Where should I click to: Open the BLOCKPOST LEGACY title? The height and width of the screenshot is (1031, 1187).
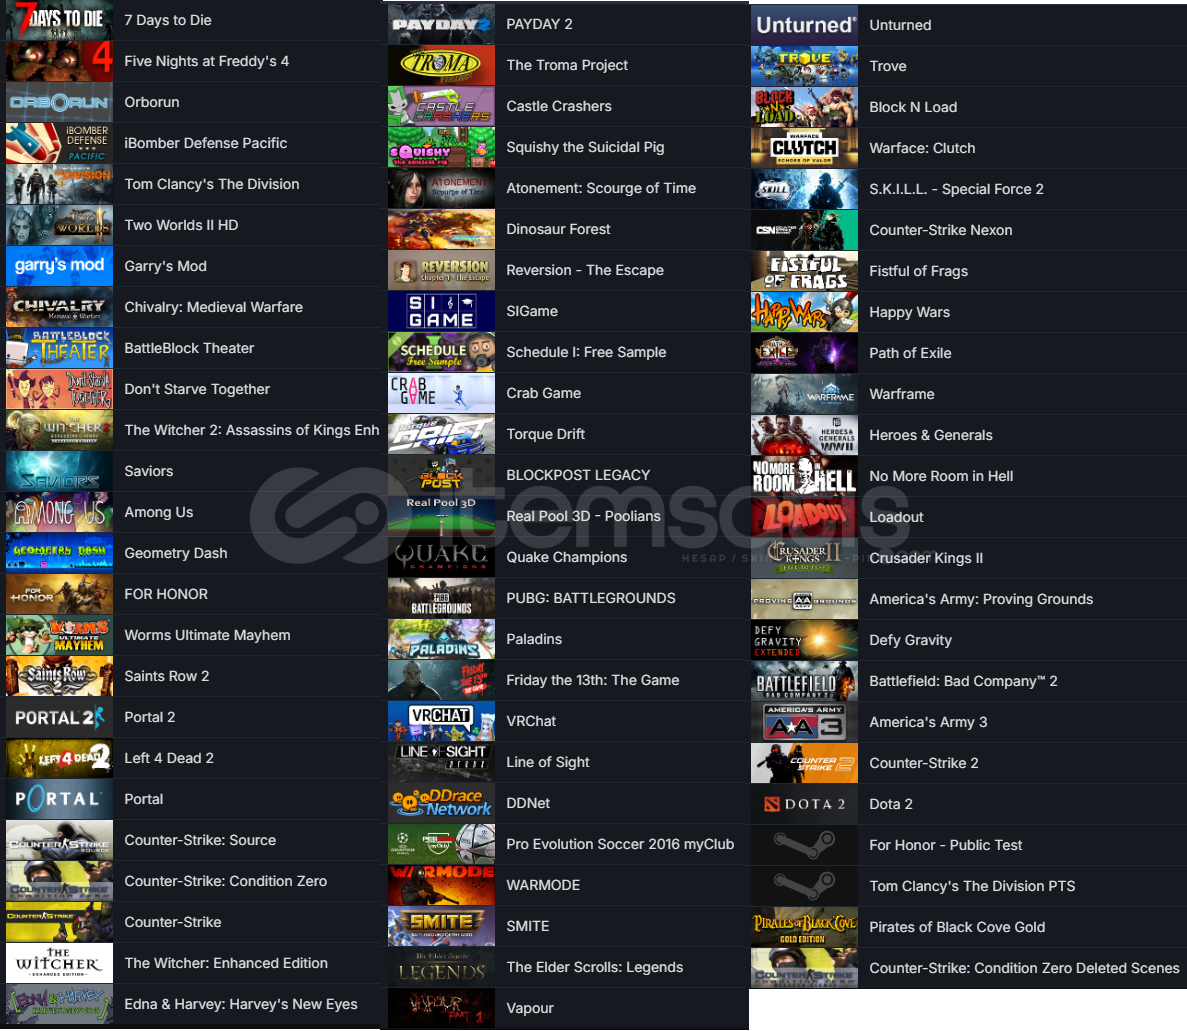578,475
